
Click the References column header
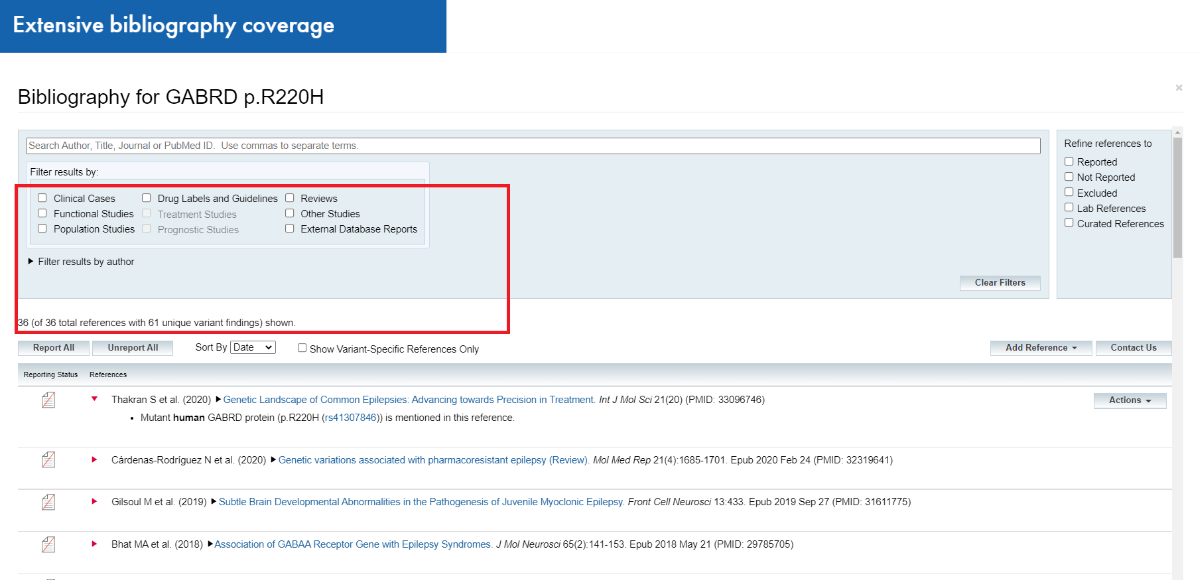pos(108,375)
